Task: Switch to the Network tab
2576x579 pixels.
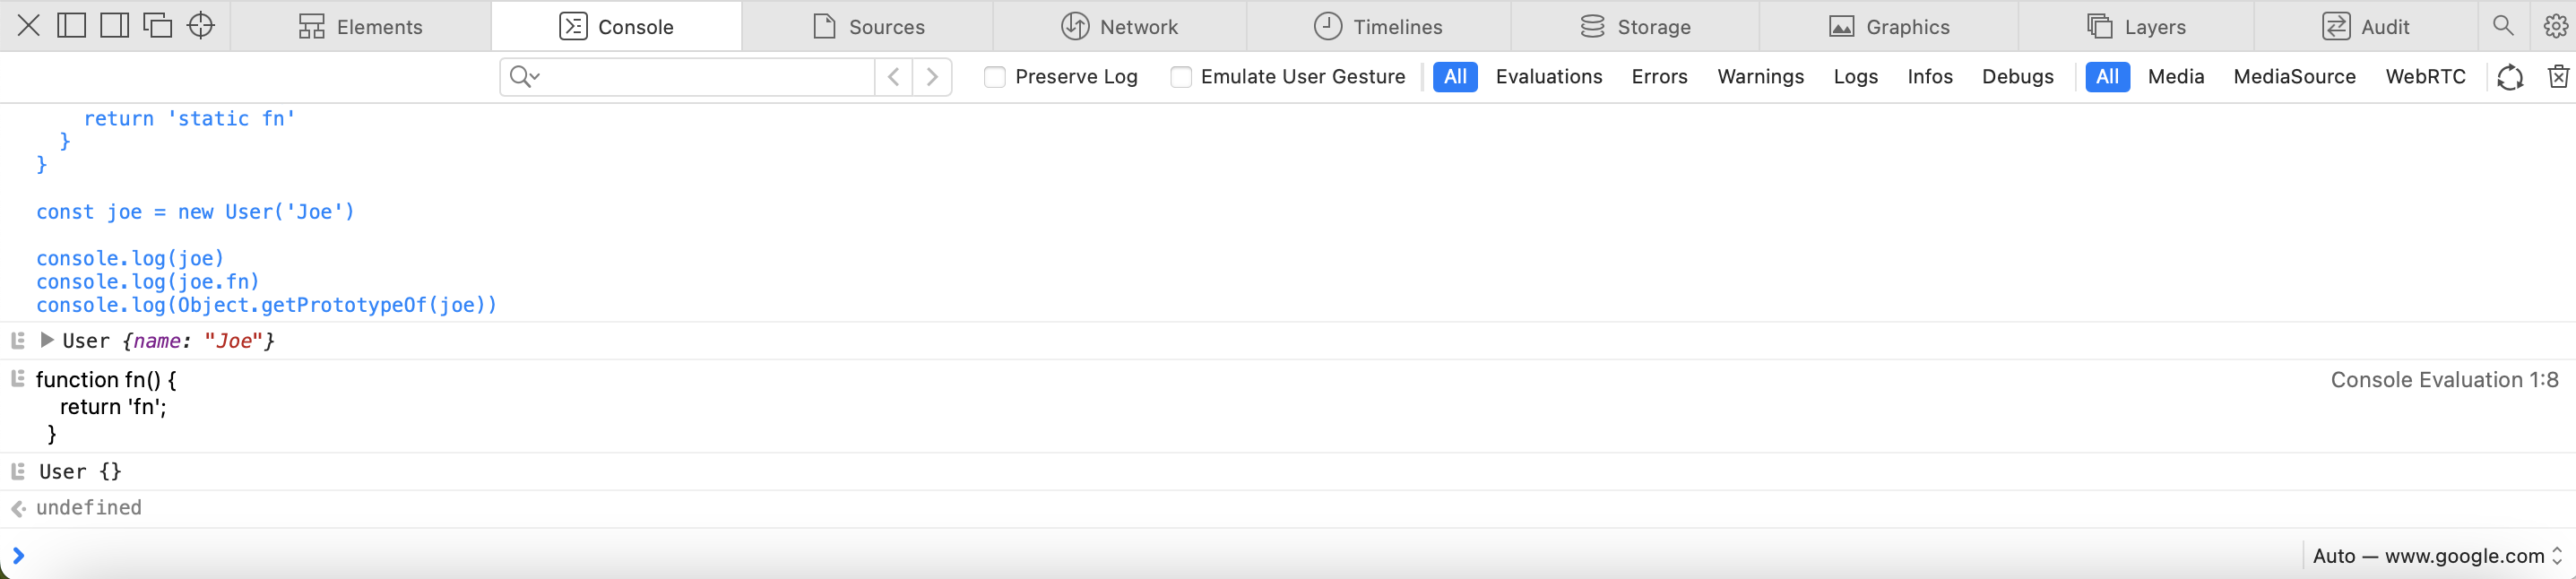Action: [1119, 26]
